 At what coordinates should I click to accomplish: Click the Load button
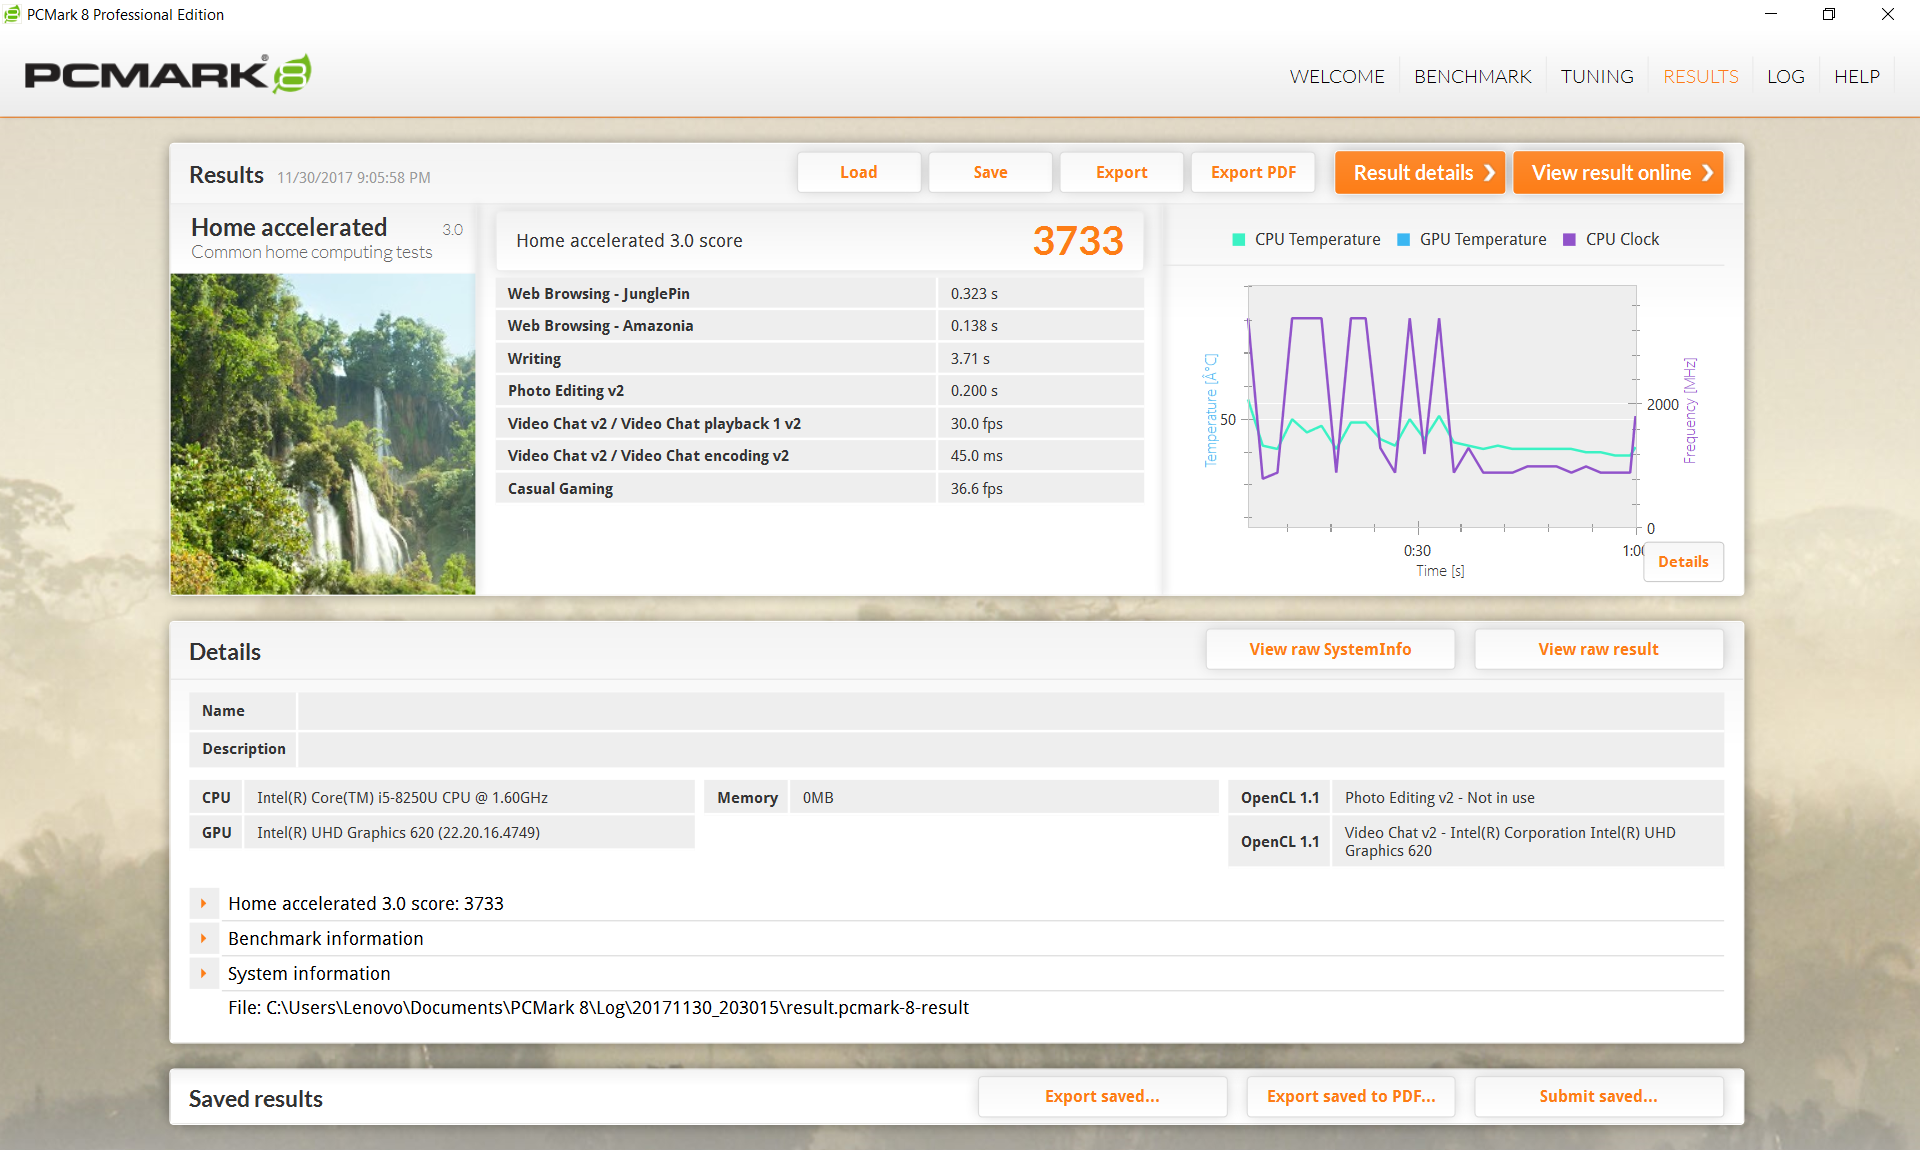[859, 172]
